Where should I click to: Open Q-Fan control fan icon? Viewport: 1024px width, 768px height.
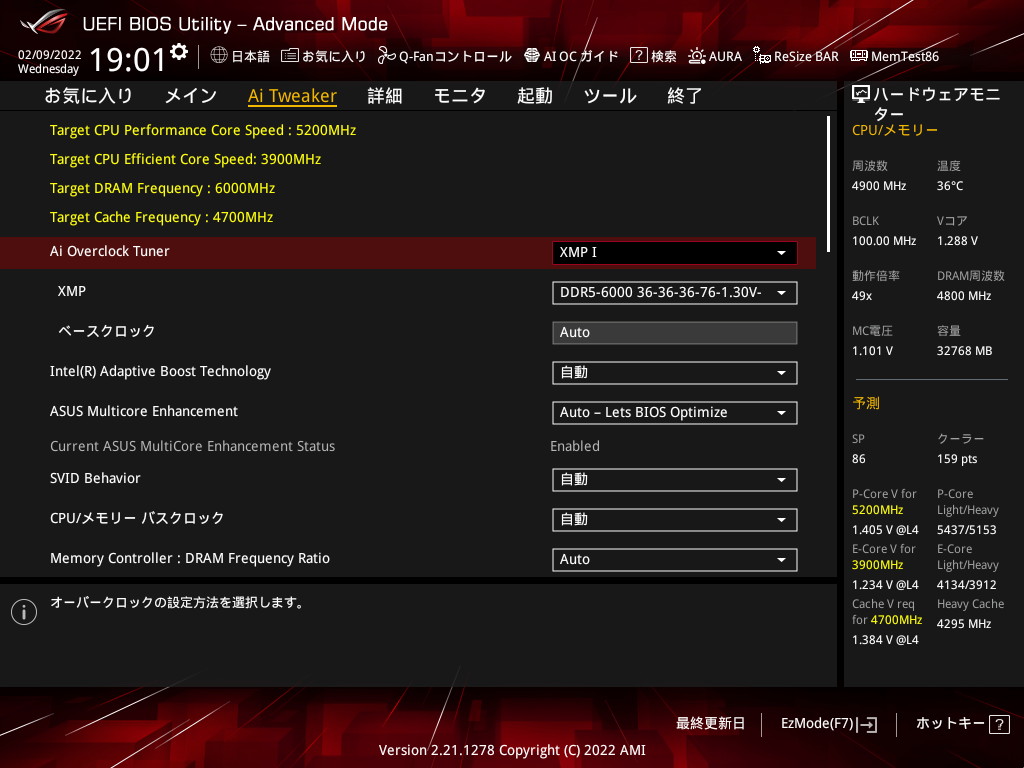(x=386, y=56)
